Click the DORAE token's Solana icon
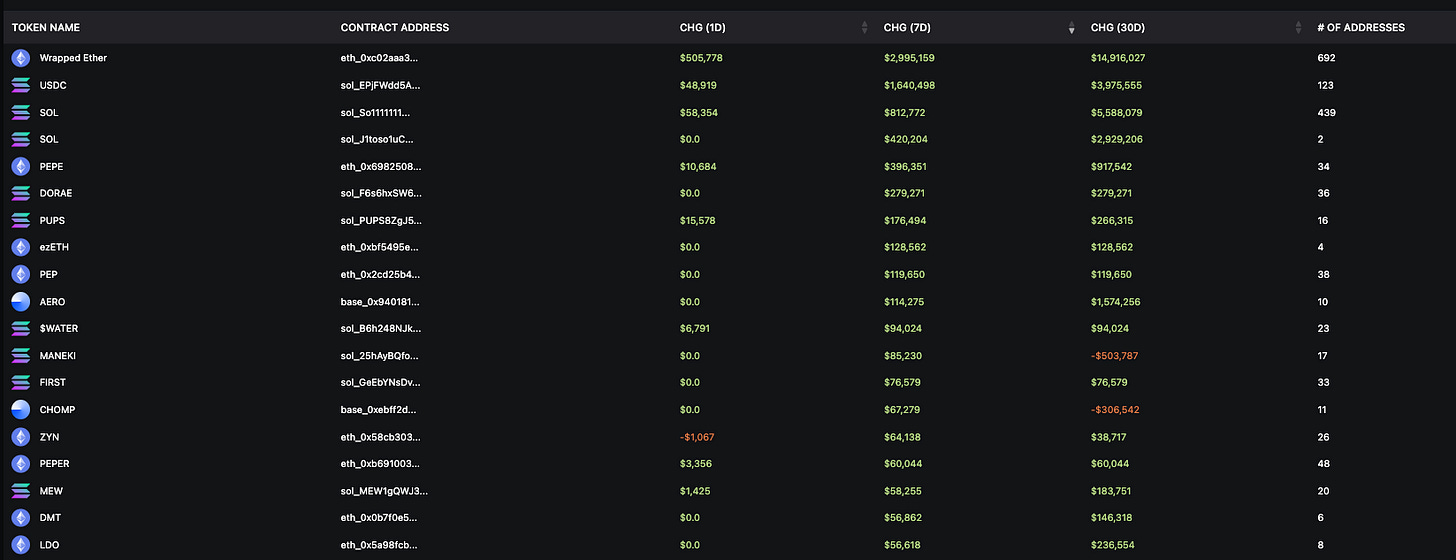 pyautogui.click(x=21, y=193)
